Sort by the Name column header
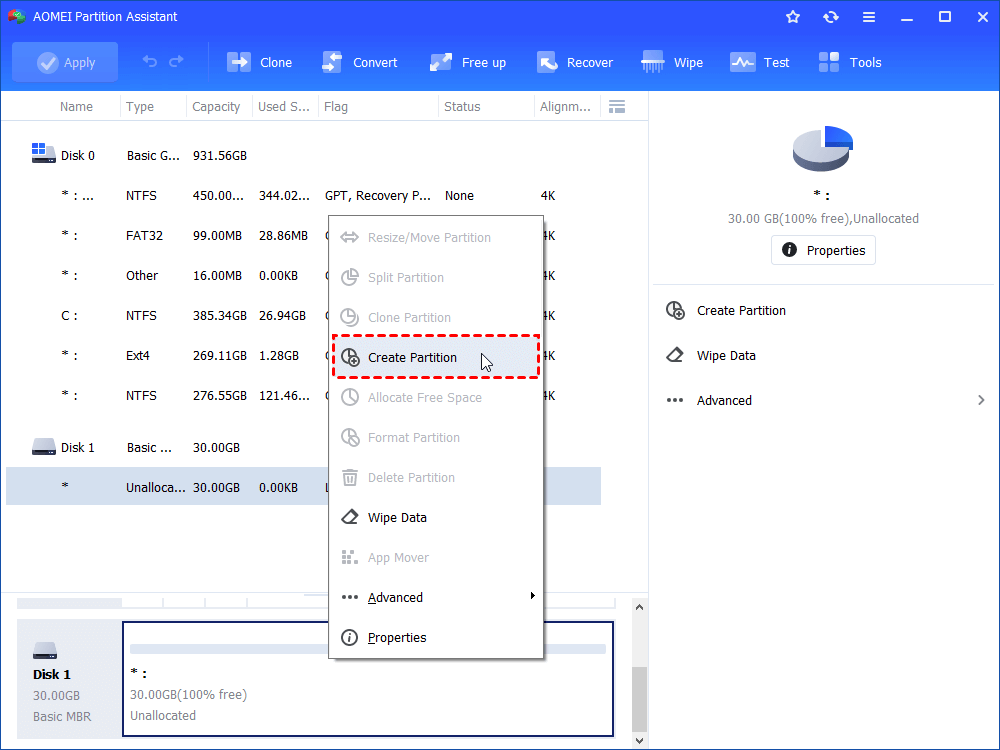The image size is (1000, 750). (76, 107)
